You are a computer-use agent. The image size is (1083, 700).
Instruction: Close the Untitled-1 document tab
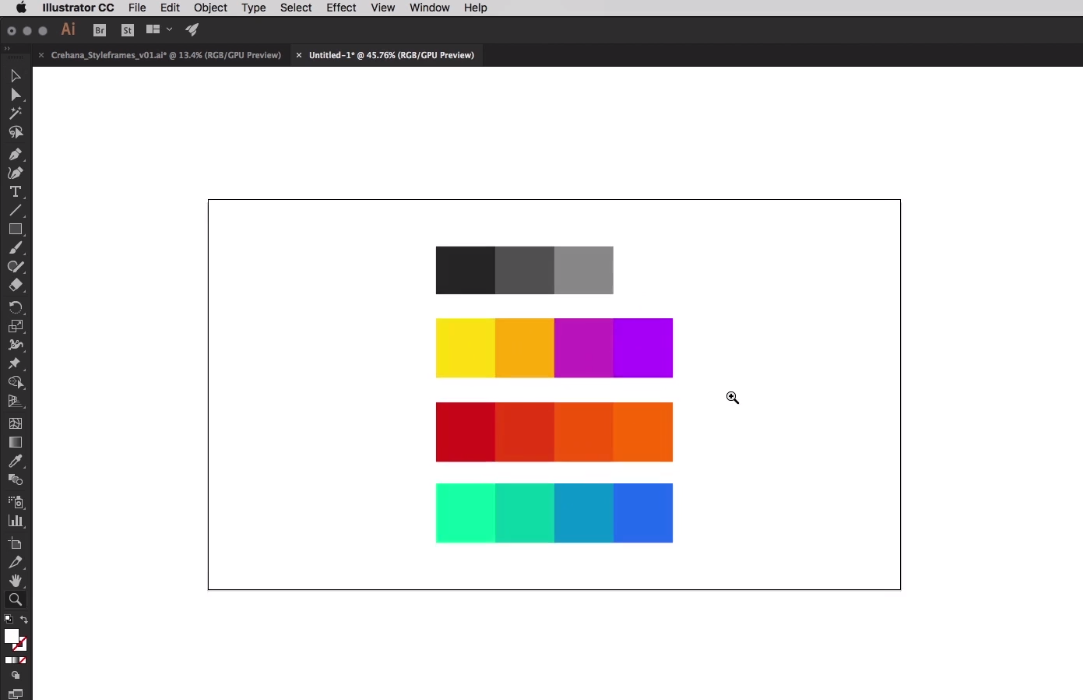pos(299,55)
